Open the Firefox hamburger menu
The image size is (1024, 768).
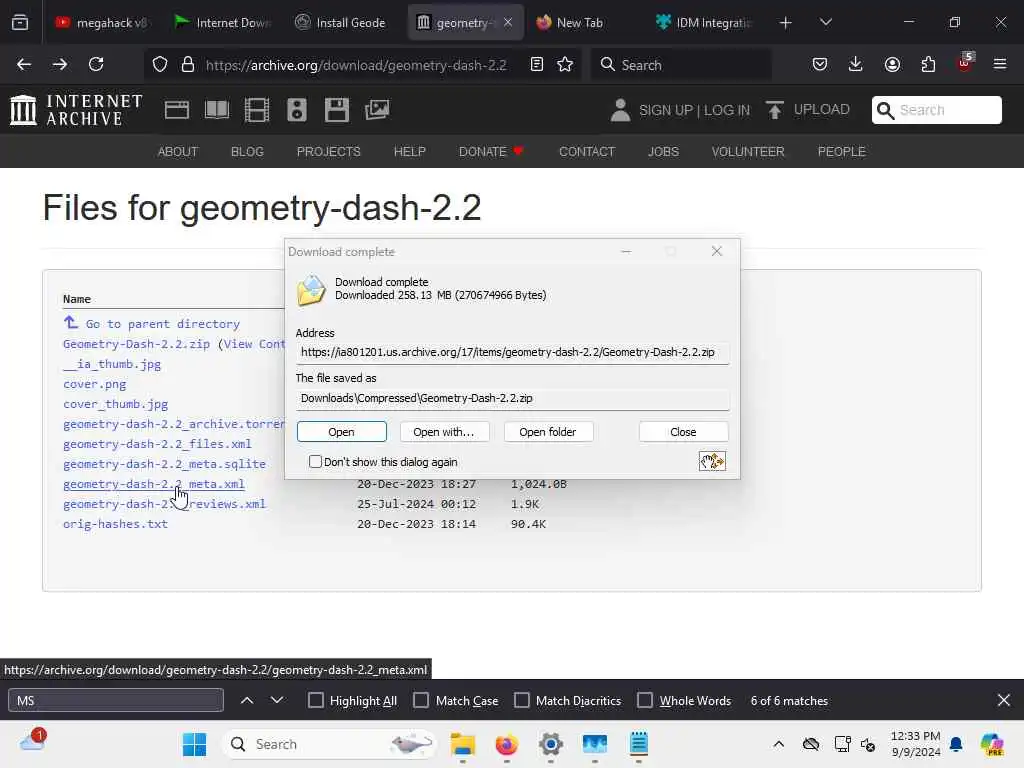click(x=1000, y=65)
